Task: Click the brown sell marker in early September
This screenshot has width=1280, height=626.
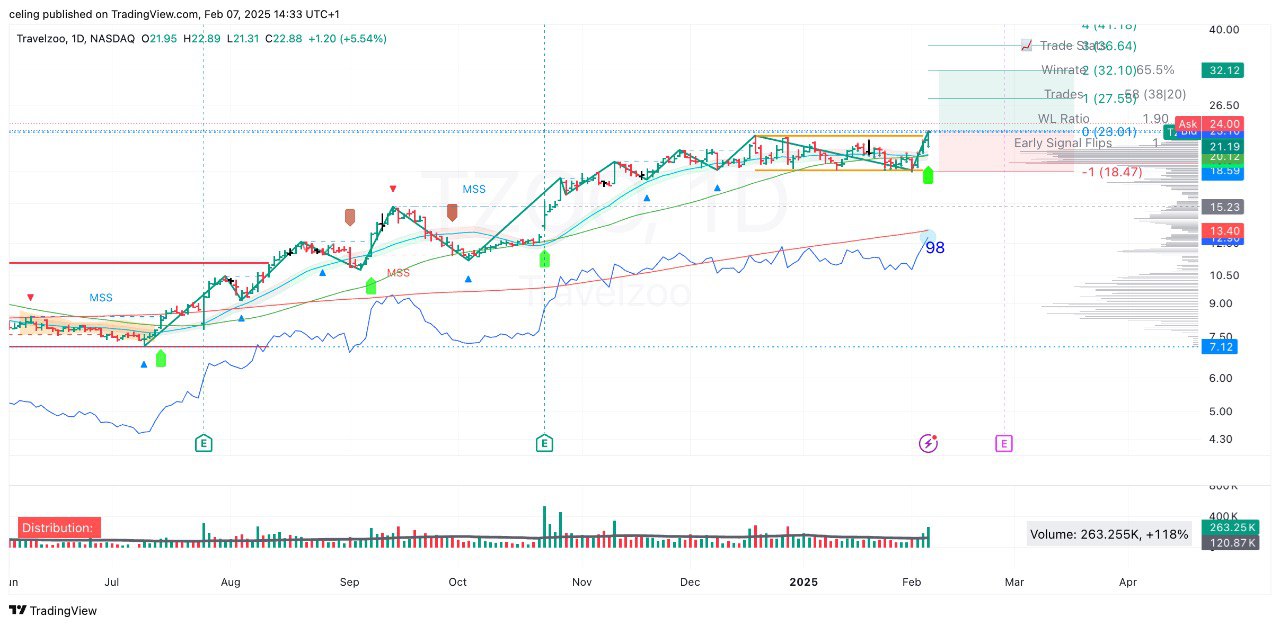Action: click(350, 216)
